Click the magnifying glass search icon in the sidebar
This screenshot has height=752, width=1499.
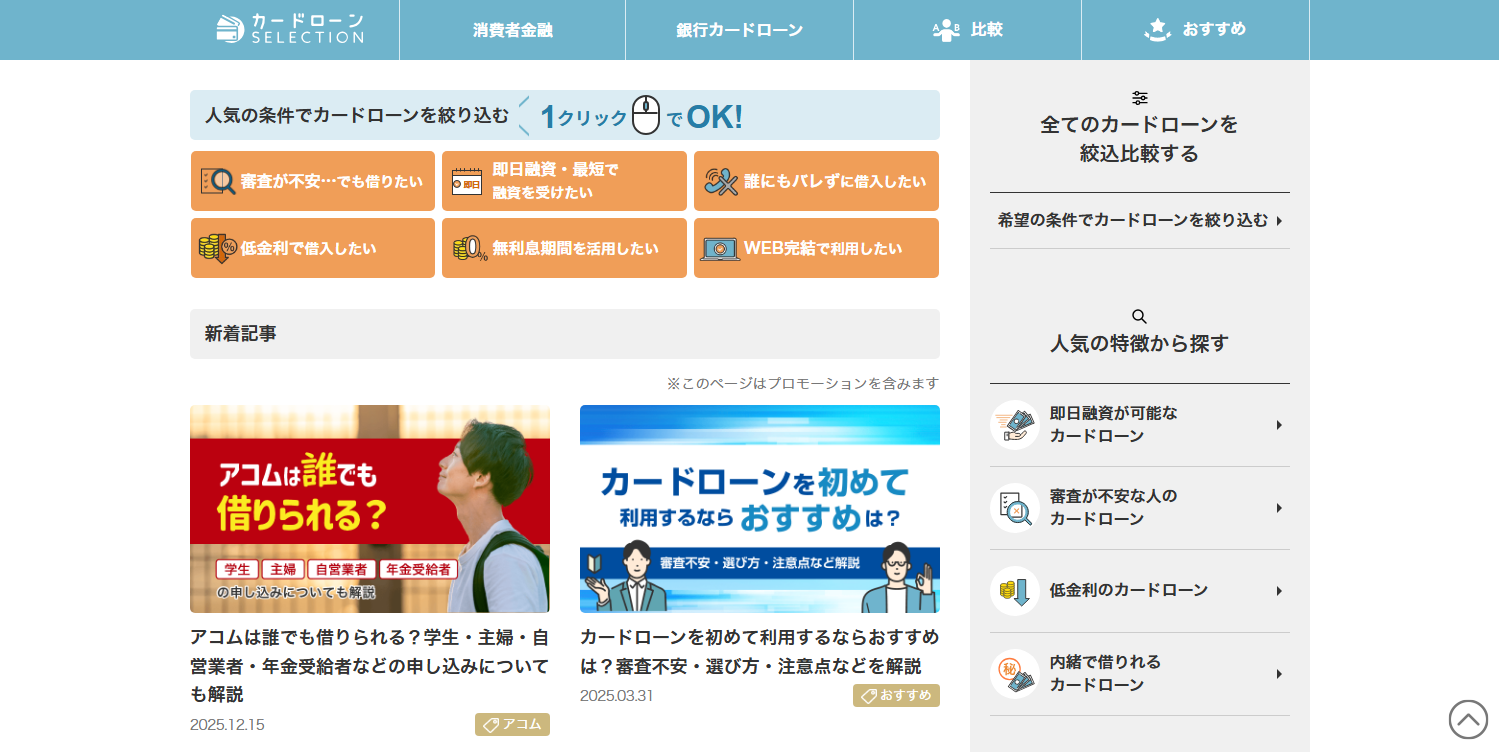(1139, 316)
